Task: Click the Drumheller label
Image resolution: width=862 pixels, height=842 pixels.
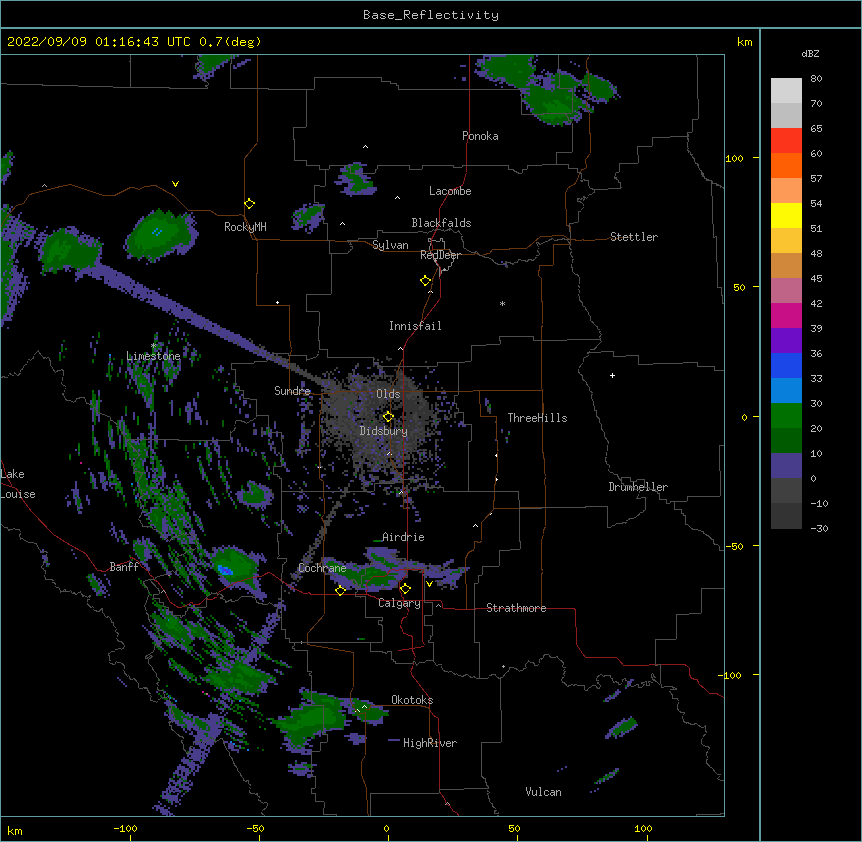Action: click(x=638, y=487)
